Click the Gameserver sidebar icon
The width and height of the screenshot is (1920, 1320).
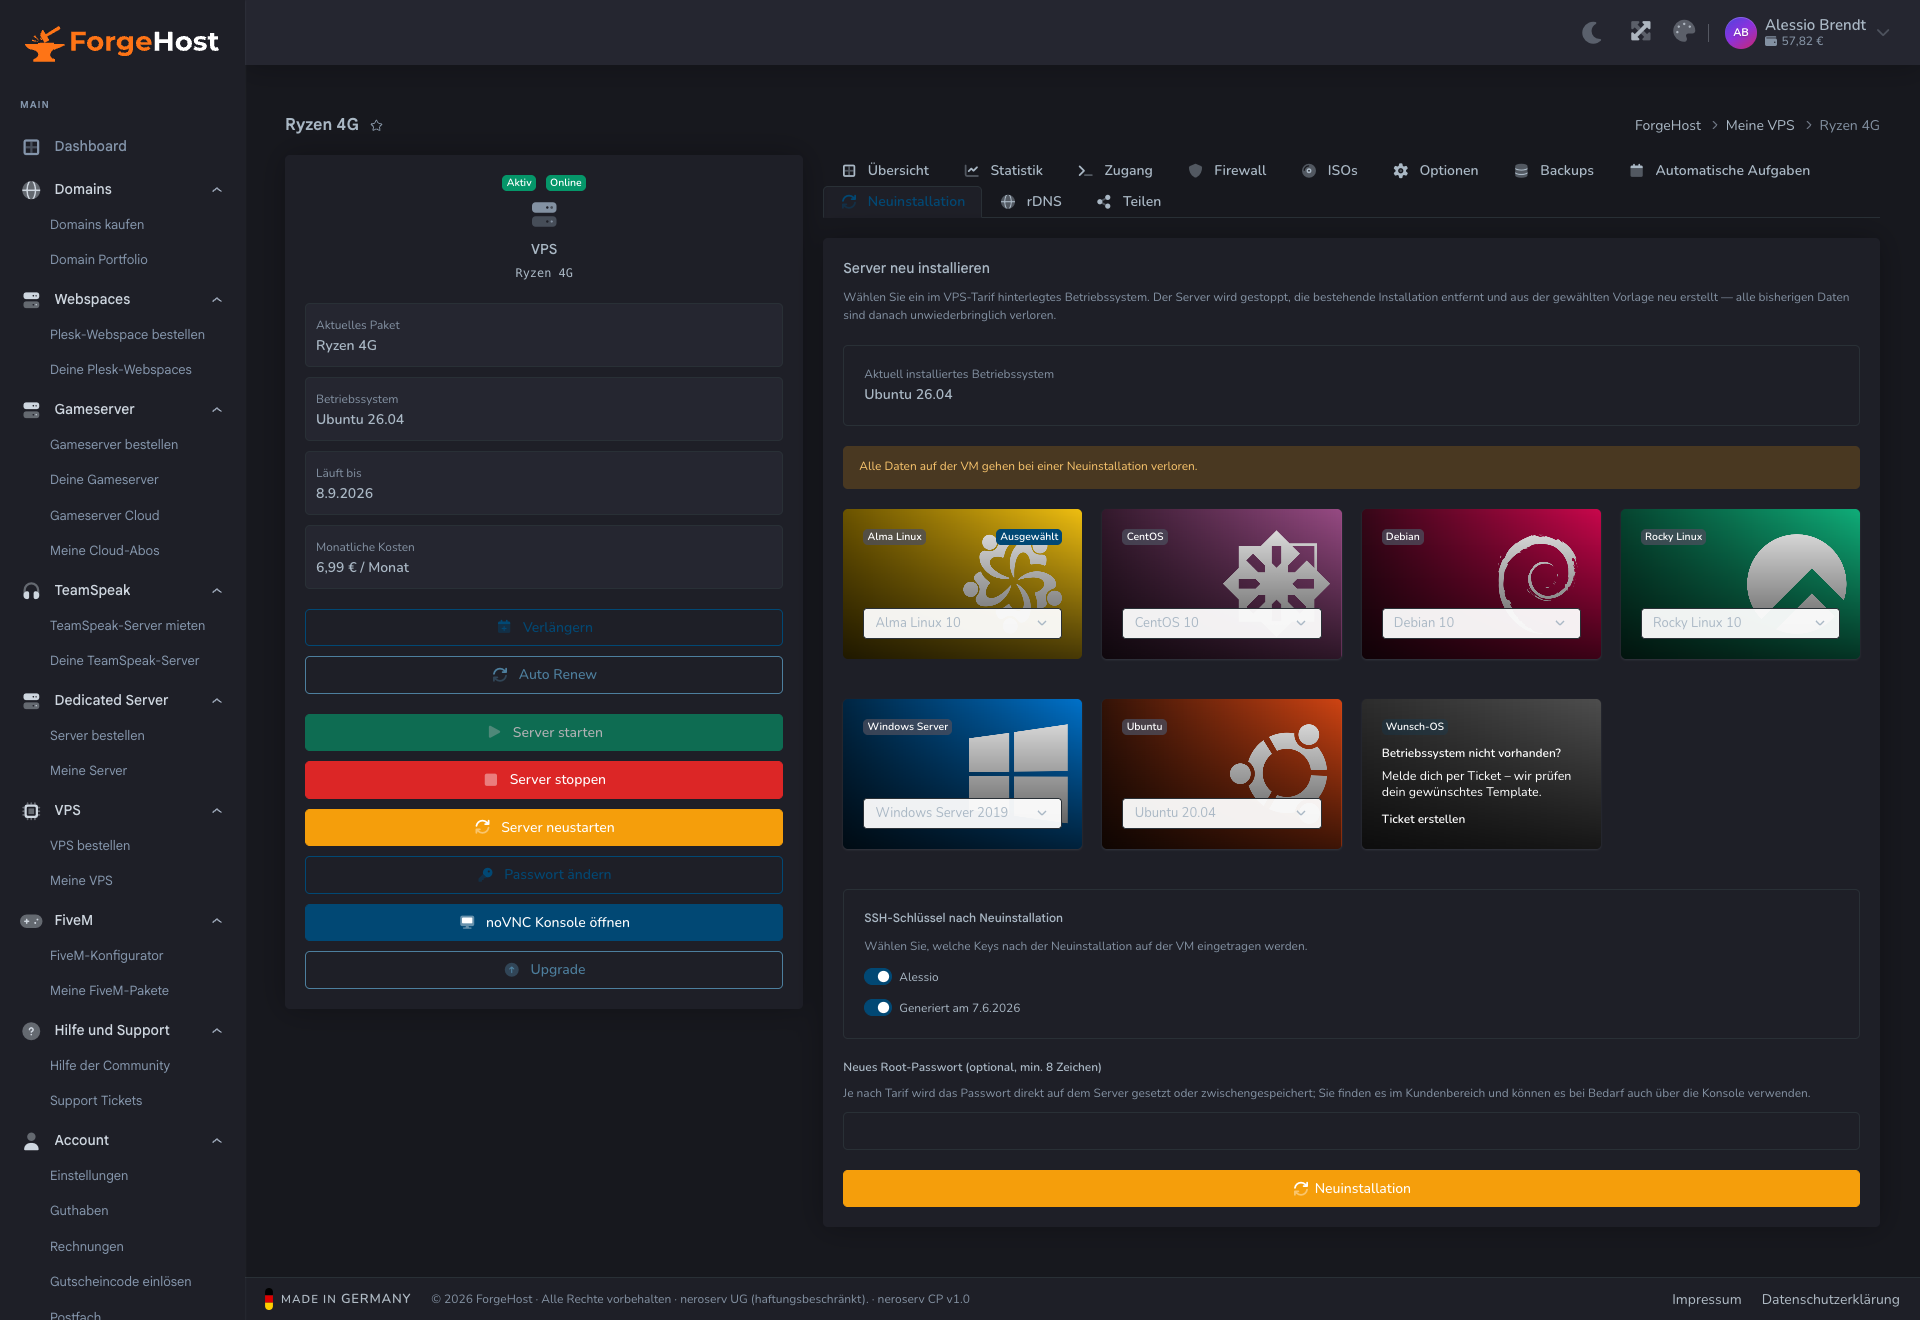[31, 409]
